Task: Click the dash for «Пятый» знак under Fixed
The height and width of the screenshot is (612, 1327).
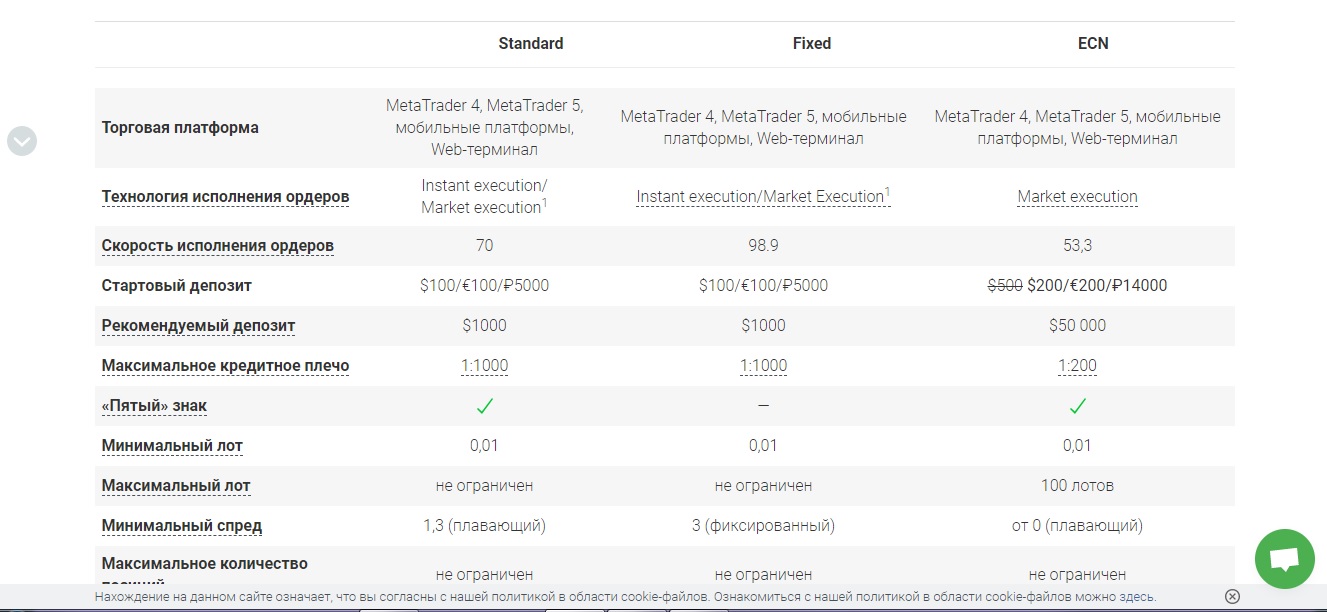Action: click(763, 406)
